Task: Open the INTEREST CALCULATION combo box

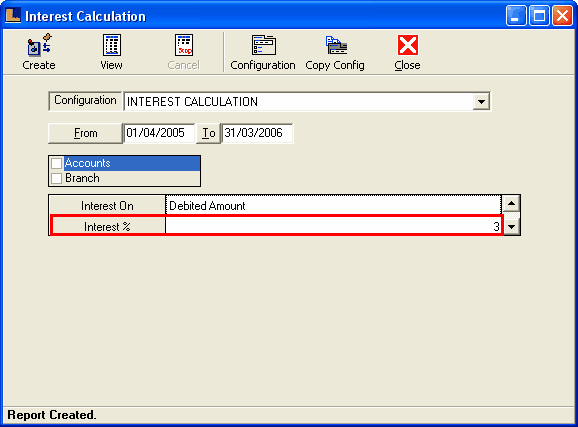Action: coord(307,101)
